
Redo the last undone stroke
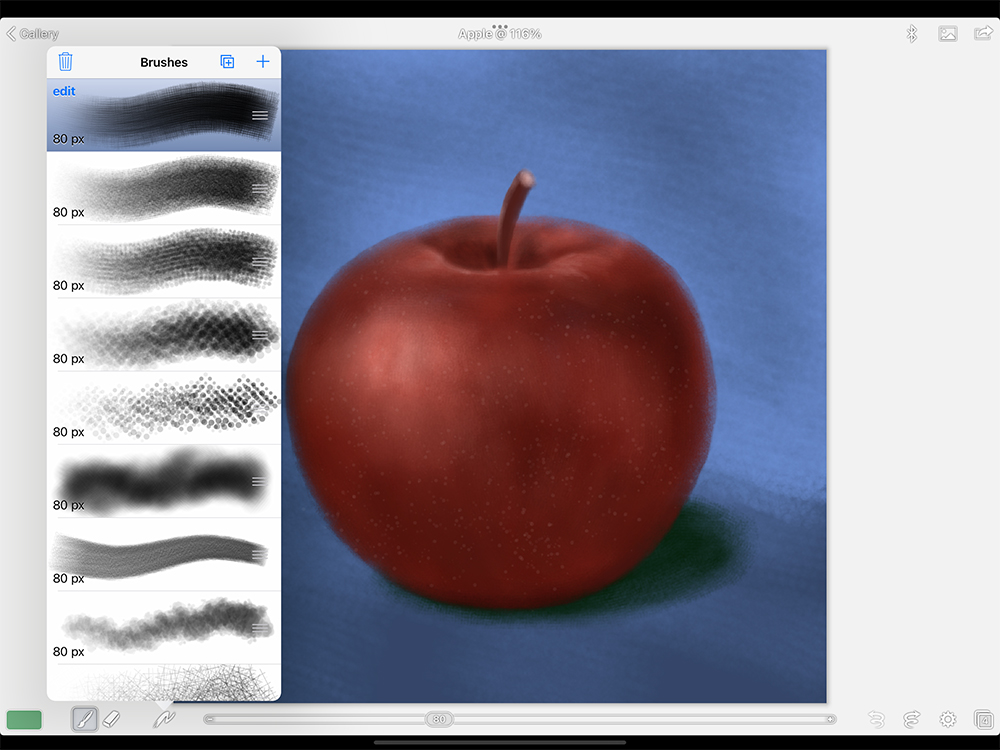911,719
